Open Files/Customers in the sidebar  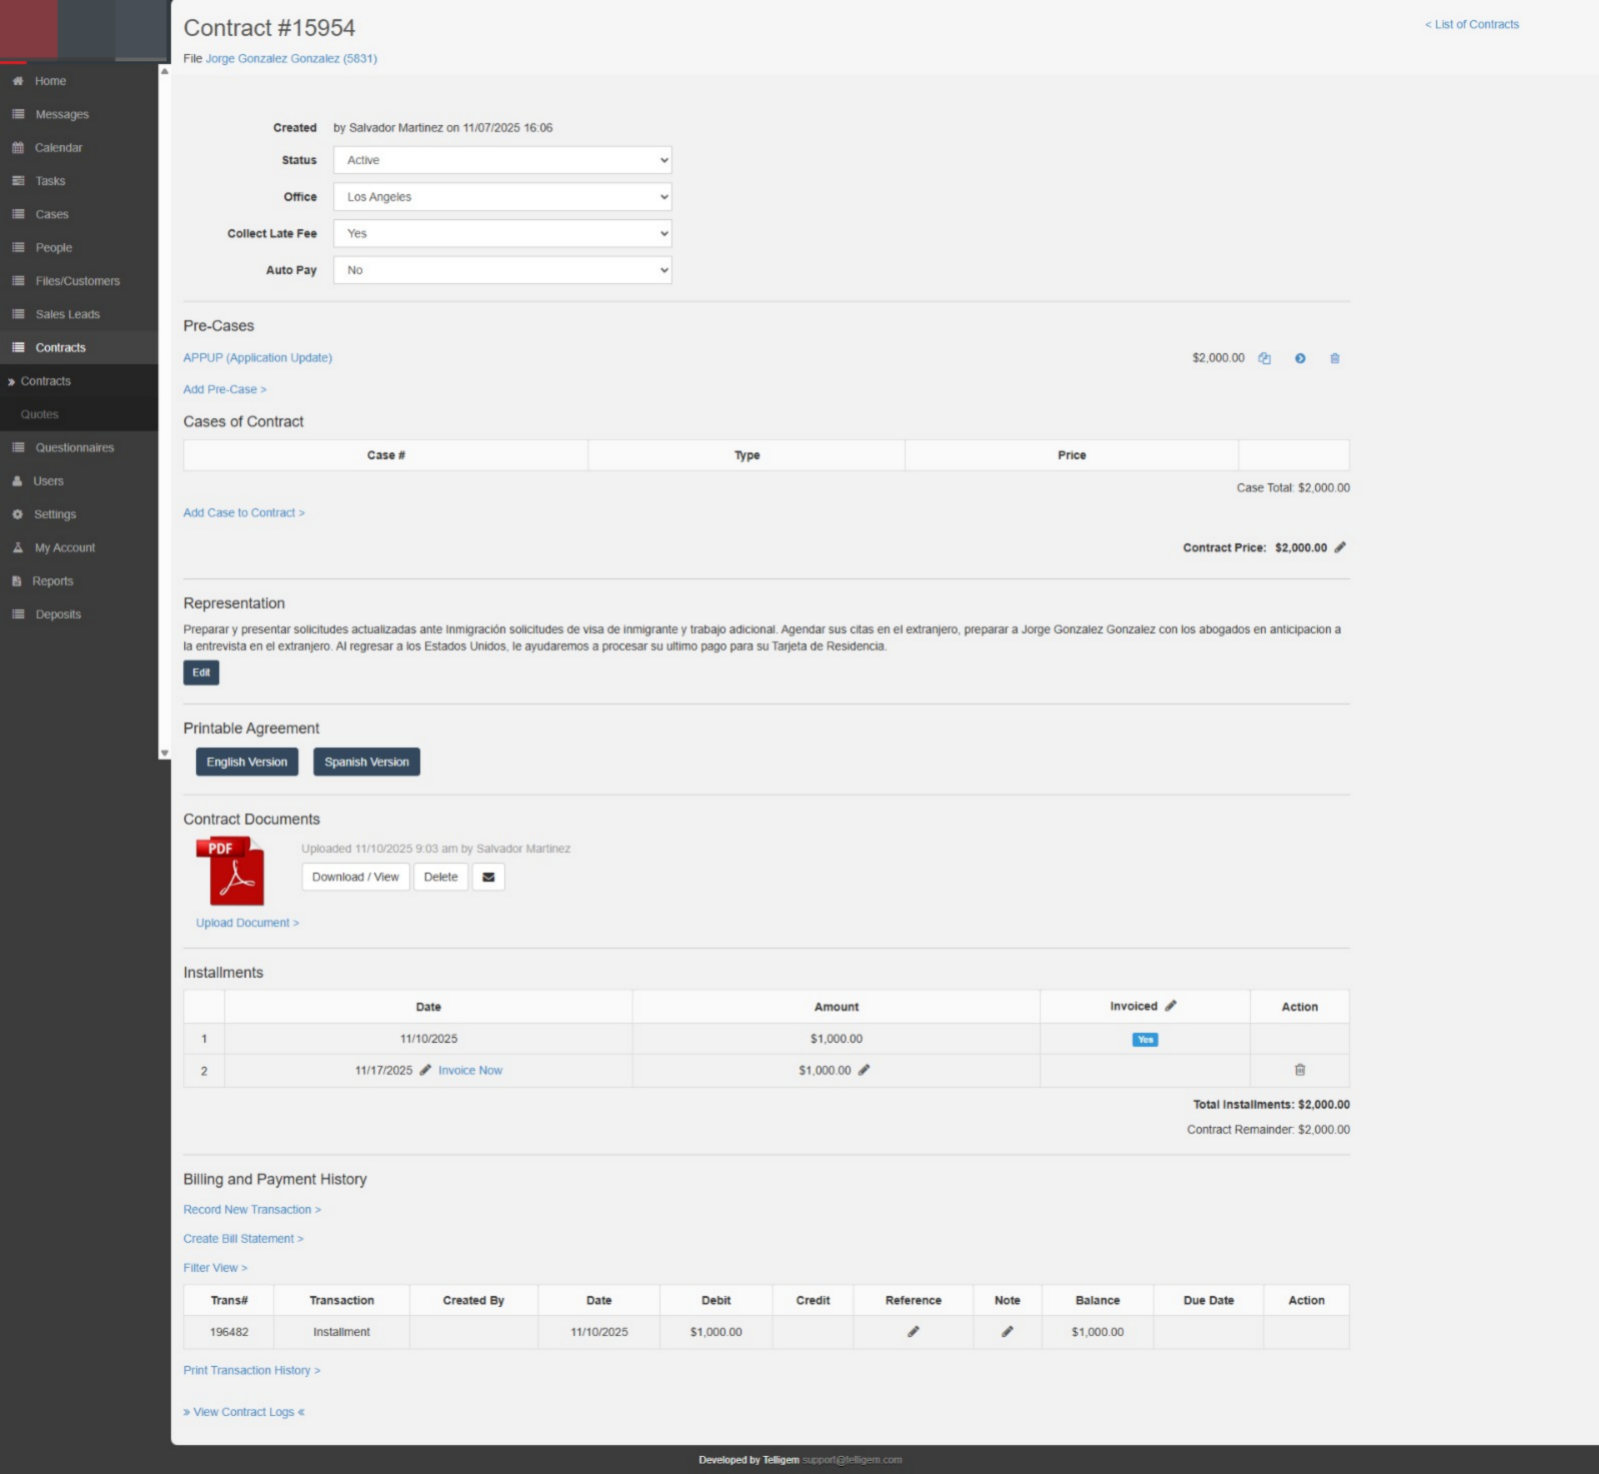pyautogui.click(x=77, y=281)
